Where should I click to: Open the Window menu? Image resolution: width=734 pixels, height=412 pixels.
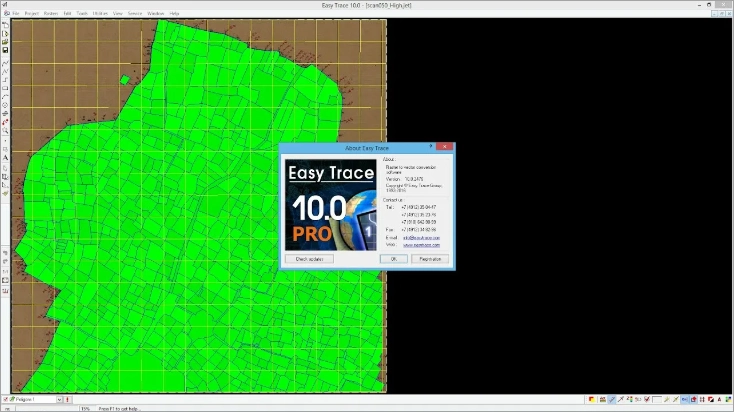155,14
